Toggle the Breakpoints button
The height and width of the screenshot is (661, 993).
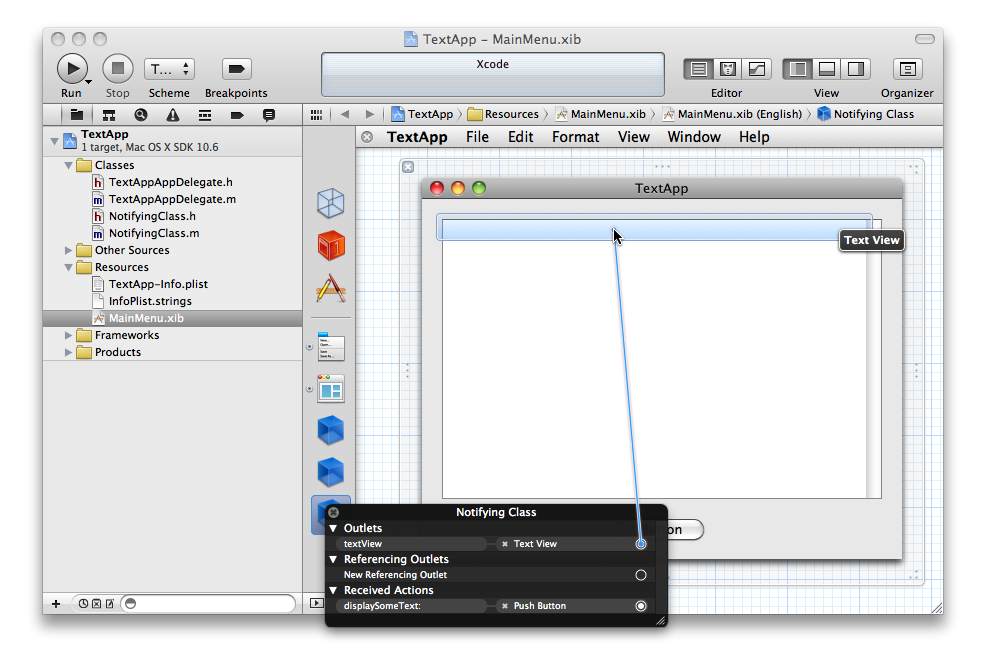coord(236,69)
